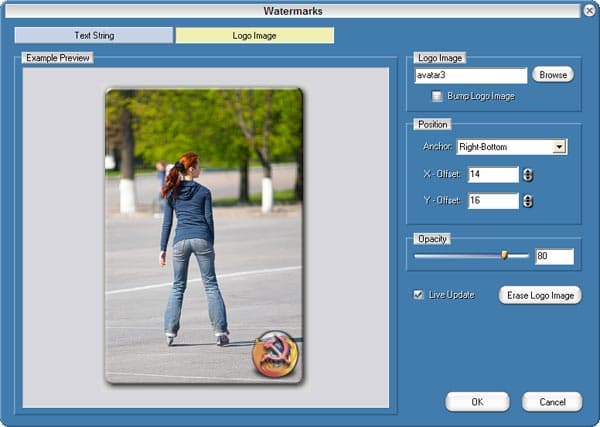Switch to the Text String tab
The height and width of the screenshot is (427, 600).
(x=94, y=36)
